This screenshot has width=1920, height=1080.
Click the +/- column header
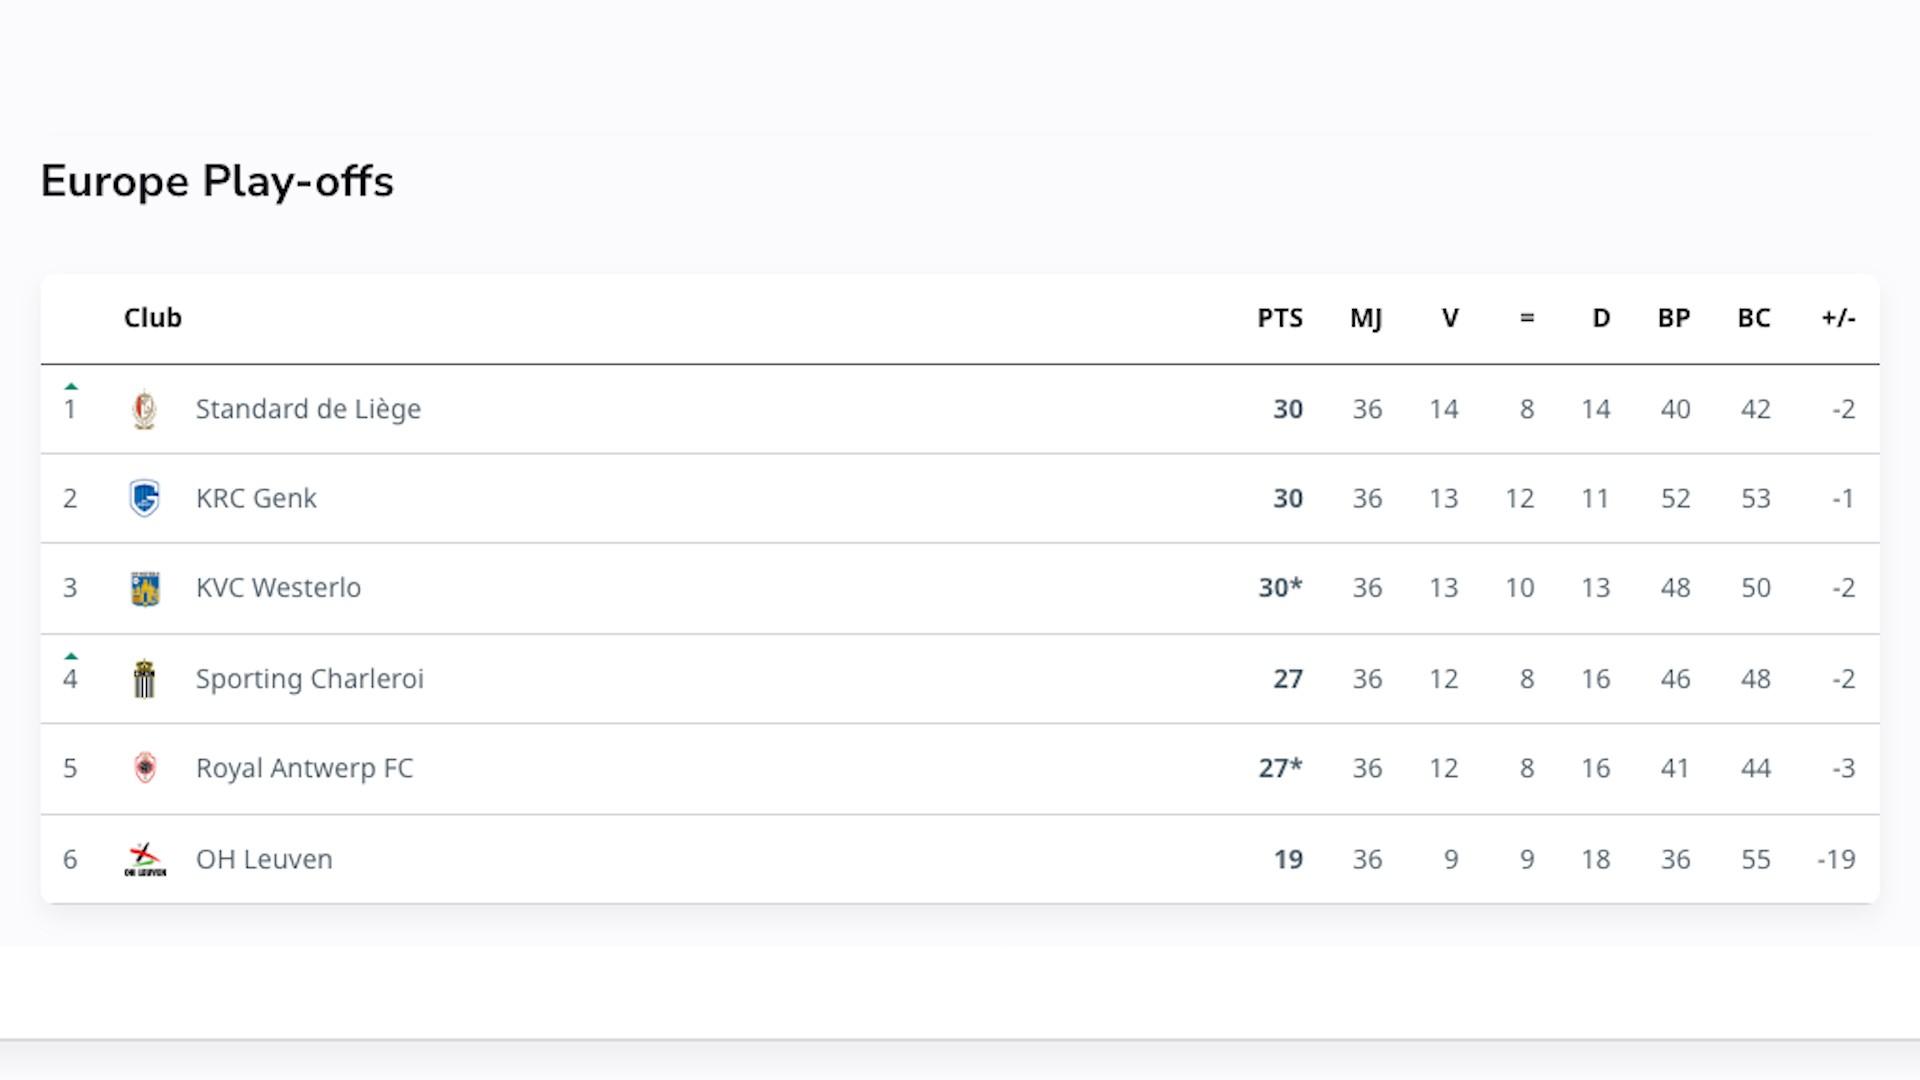pyautogui.click(x=1838, y=318)
